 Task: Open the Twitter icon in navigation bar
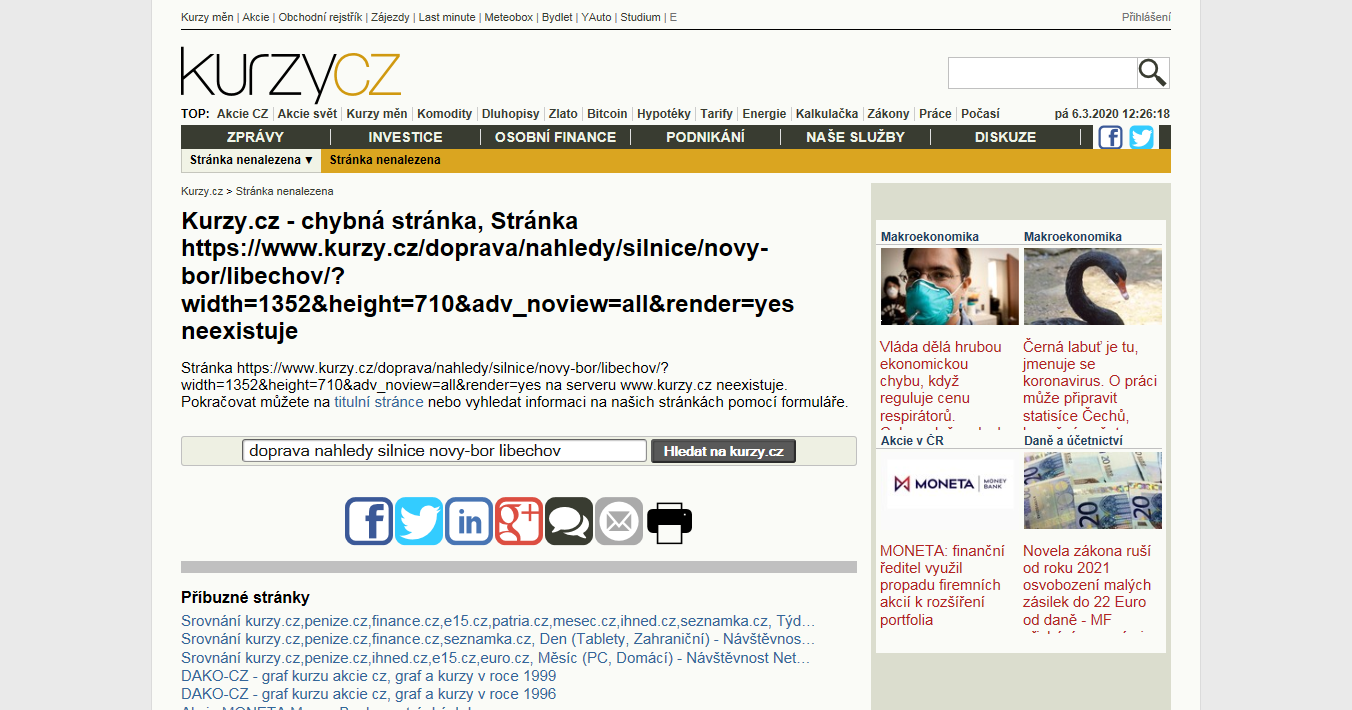(x=1142, y=137)
